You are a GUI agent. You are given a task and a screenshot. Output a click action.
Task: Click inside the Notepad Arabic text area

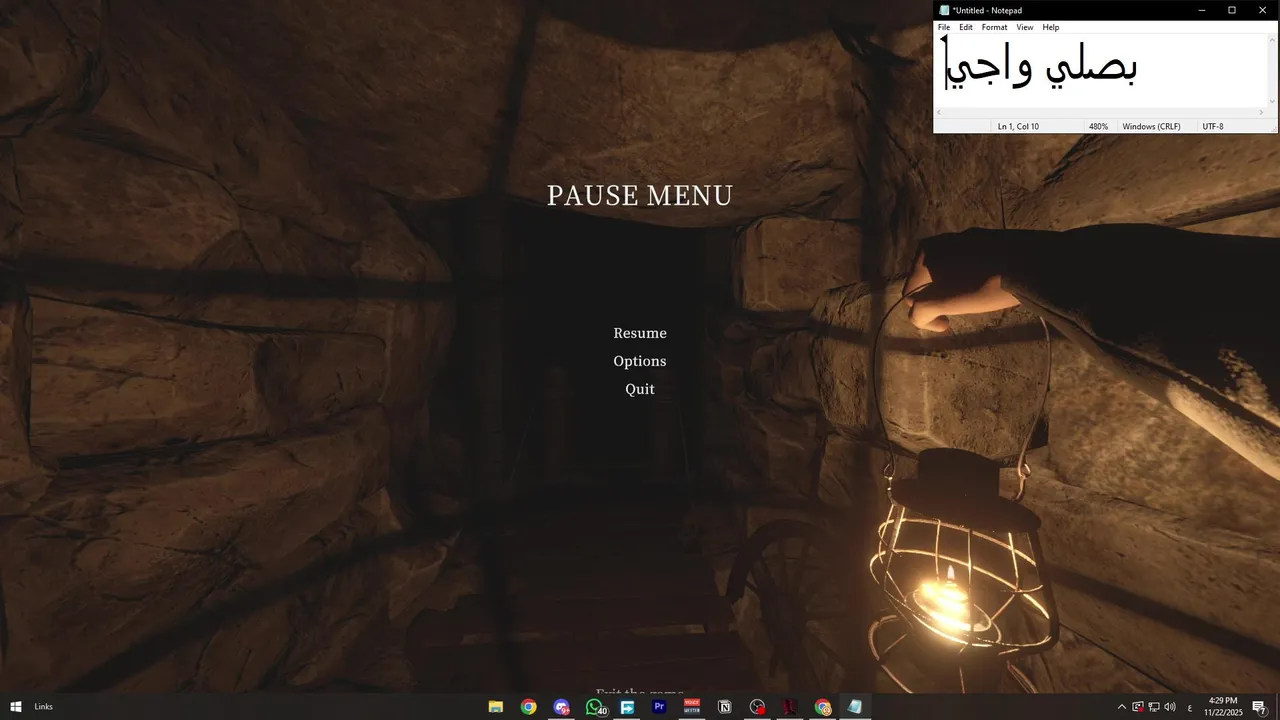coord(1101,70)
